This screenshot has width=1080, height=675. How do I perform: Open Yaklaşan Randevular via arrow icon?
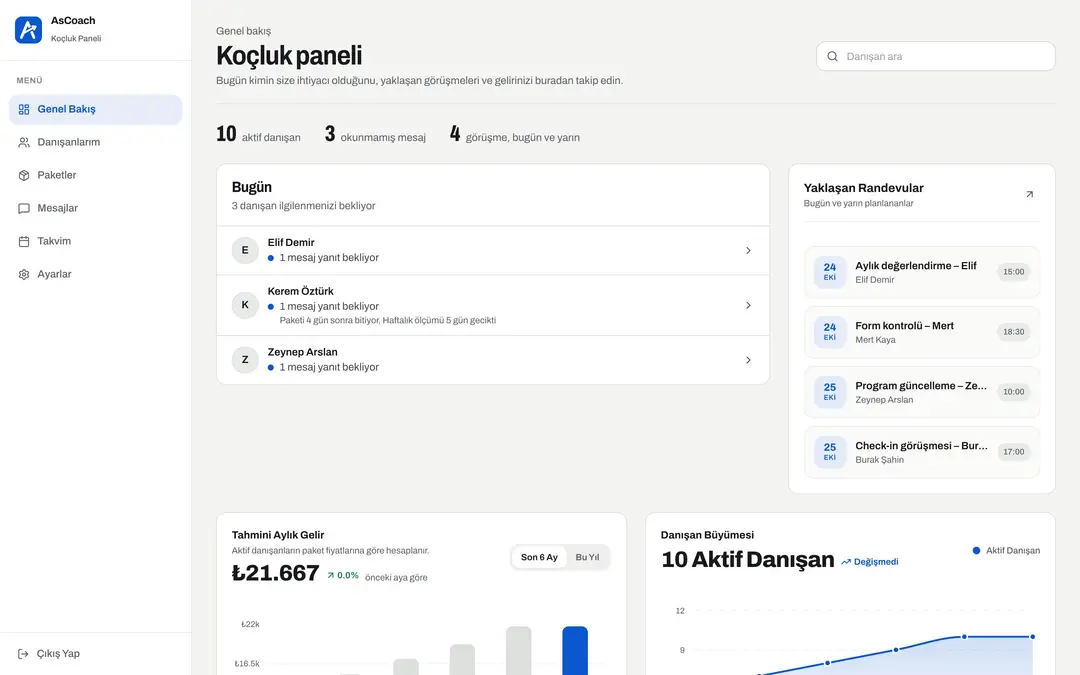click(x=1030, y=194)
